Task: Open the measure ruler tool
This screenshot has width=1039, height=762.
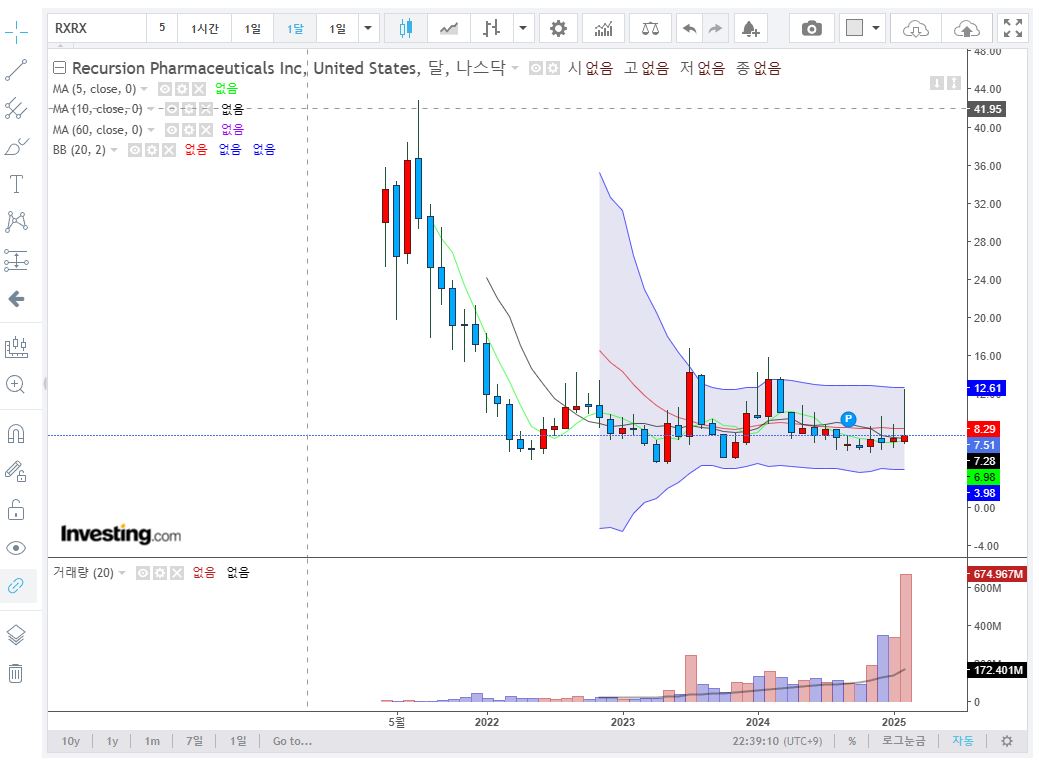Action: tap(16, 347)
